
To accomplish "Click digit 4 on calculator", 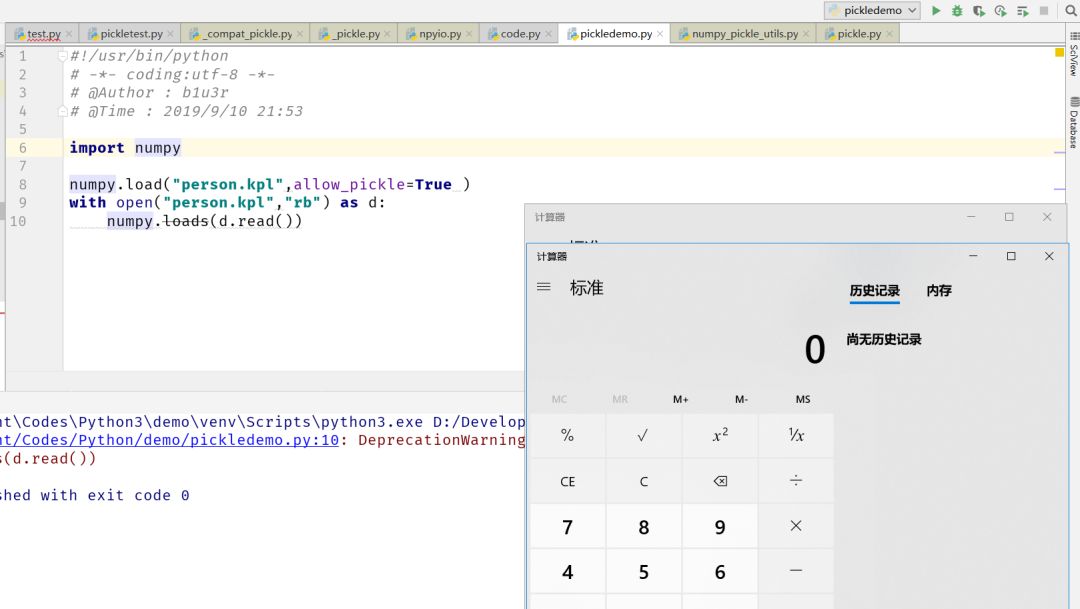I will click(x=568, y=571).
